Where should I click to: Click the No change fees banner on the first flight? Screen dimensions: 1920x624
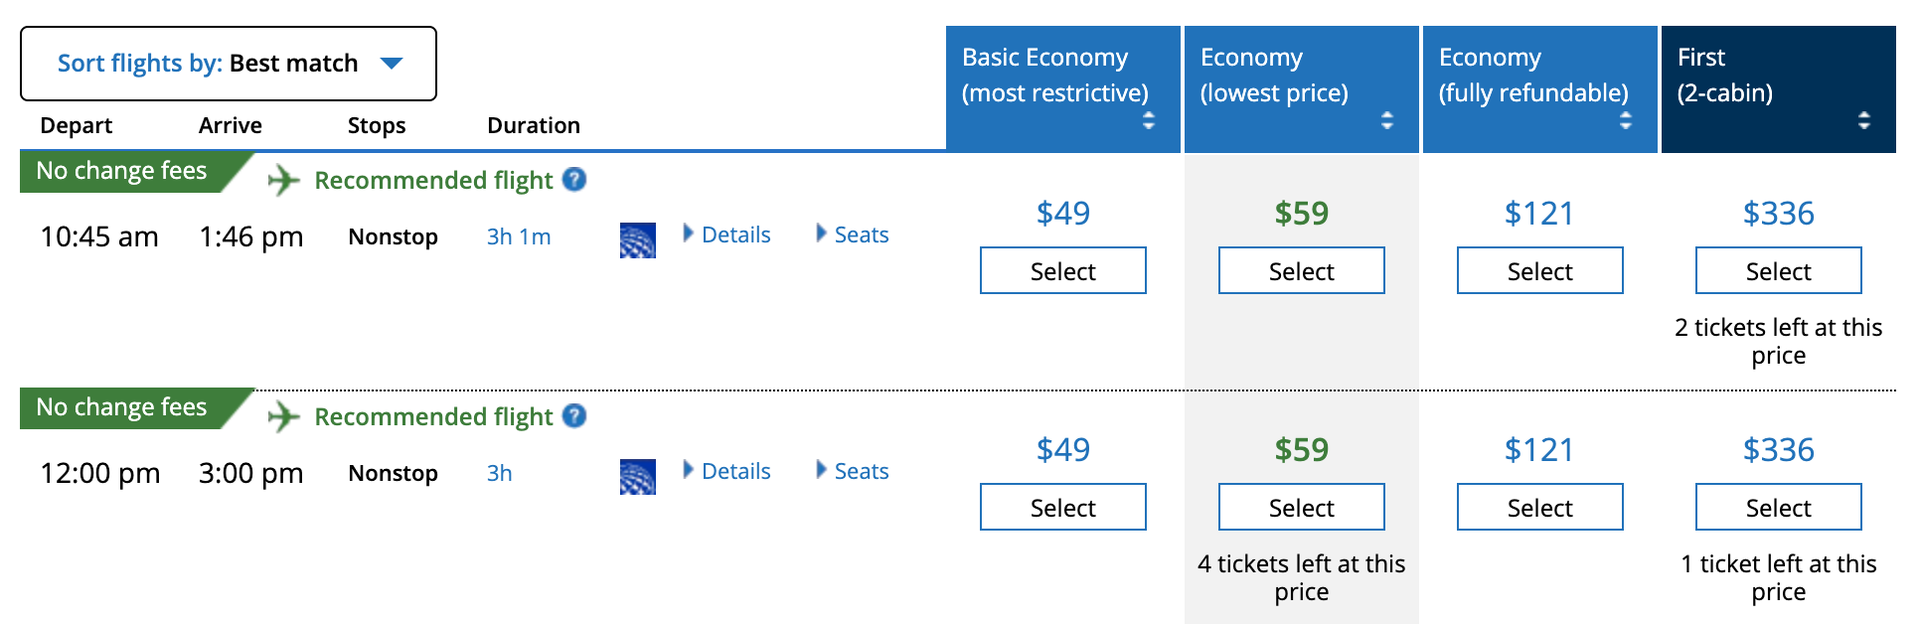point(120,170)
